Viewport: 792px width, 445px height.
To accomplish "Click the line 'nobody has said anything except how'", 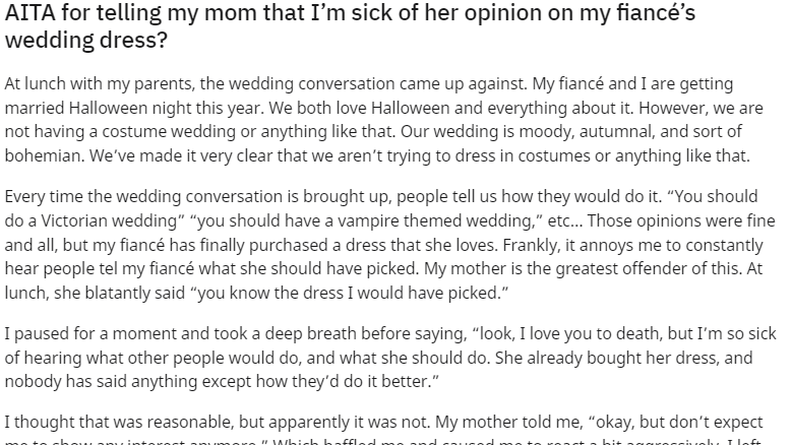I will point(222,382).
